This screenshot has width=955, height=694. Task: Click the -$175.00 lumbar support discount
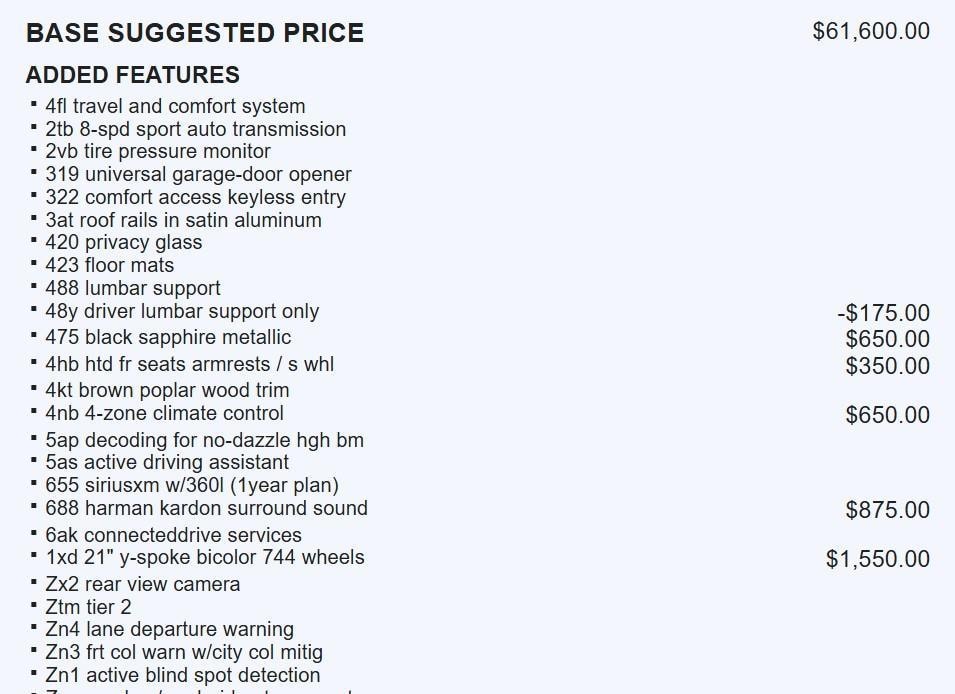pyautogui.click(x=883, y=313)
